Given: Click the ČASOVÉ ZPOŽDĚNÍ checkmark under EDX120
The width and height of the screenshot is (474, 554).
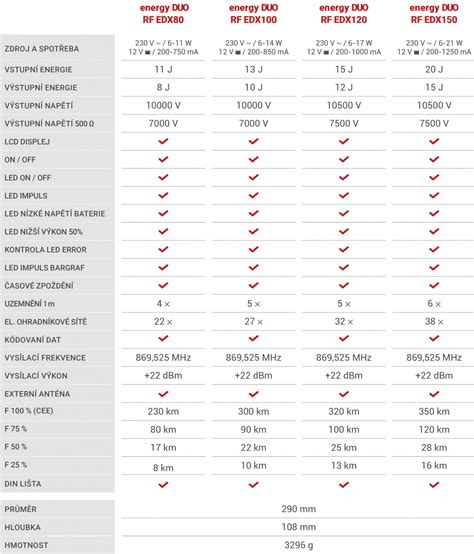Looking at the screenshot, I should [344, 285].
